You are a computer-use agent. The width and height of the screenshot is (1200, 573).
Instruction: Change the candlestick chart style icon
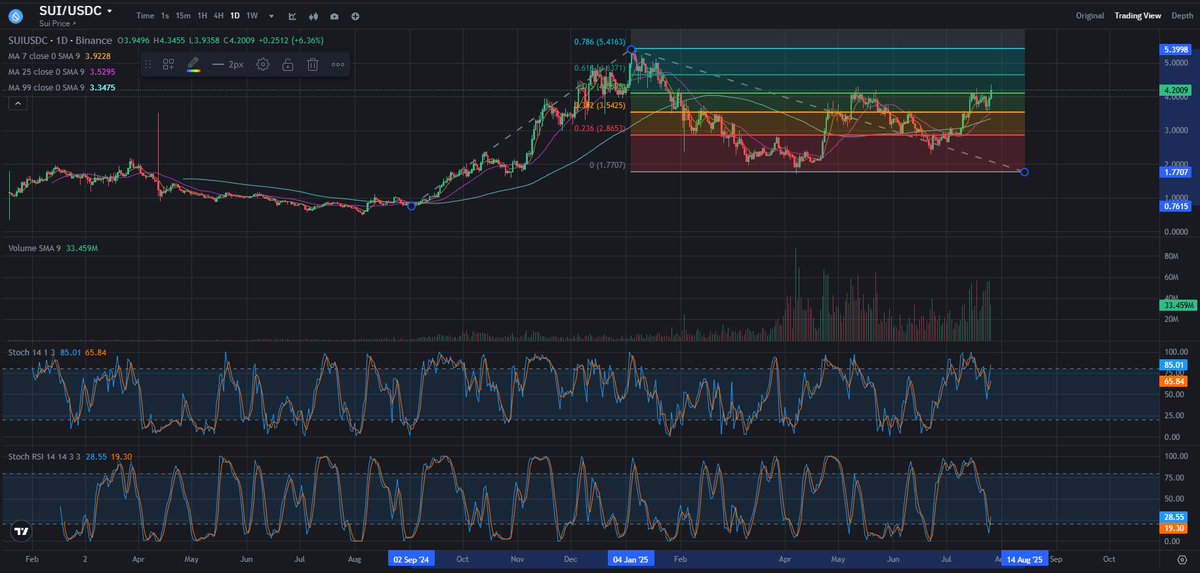[x=314, y=16]
